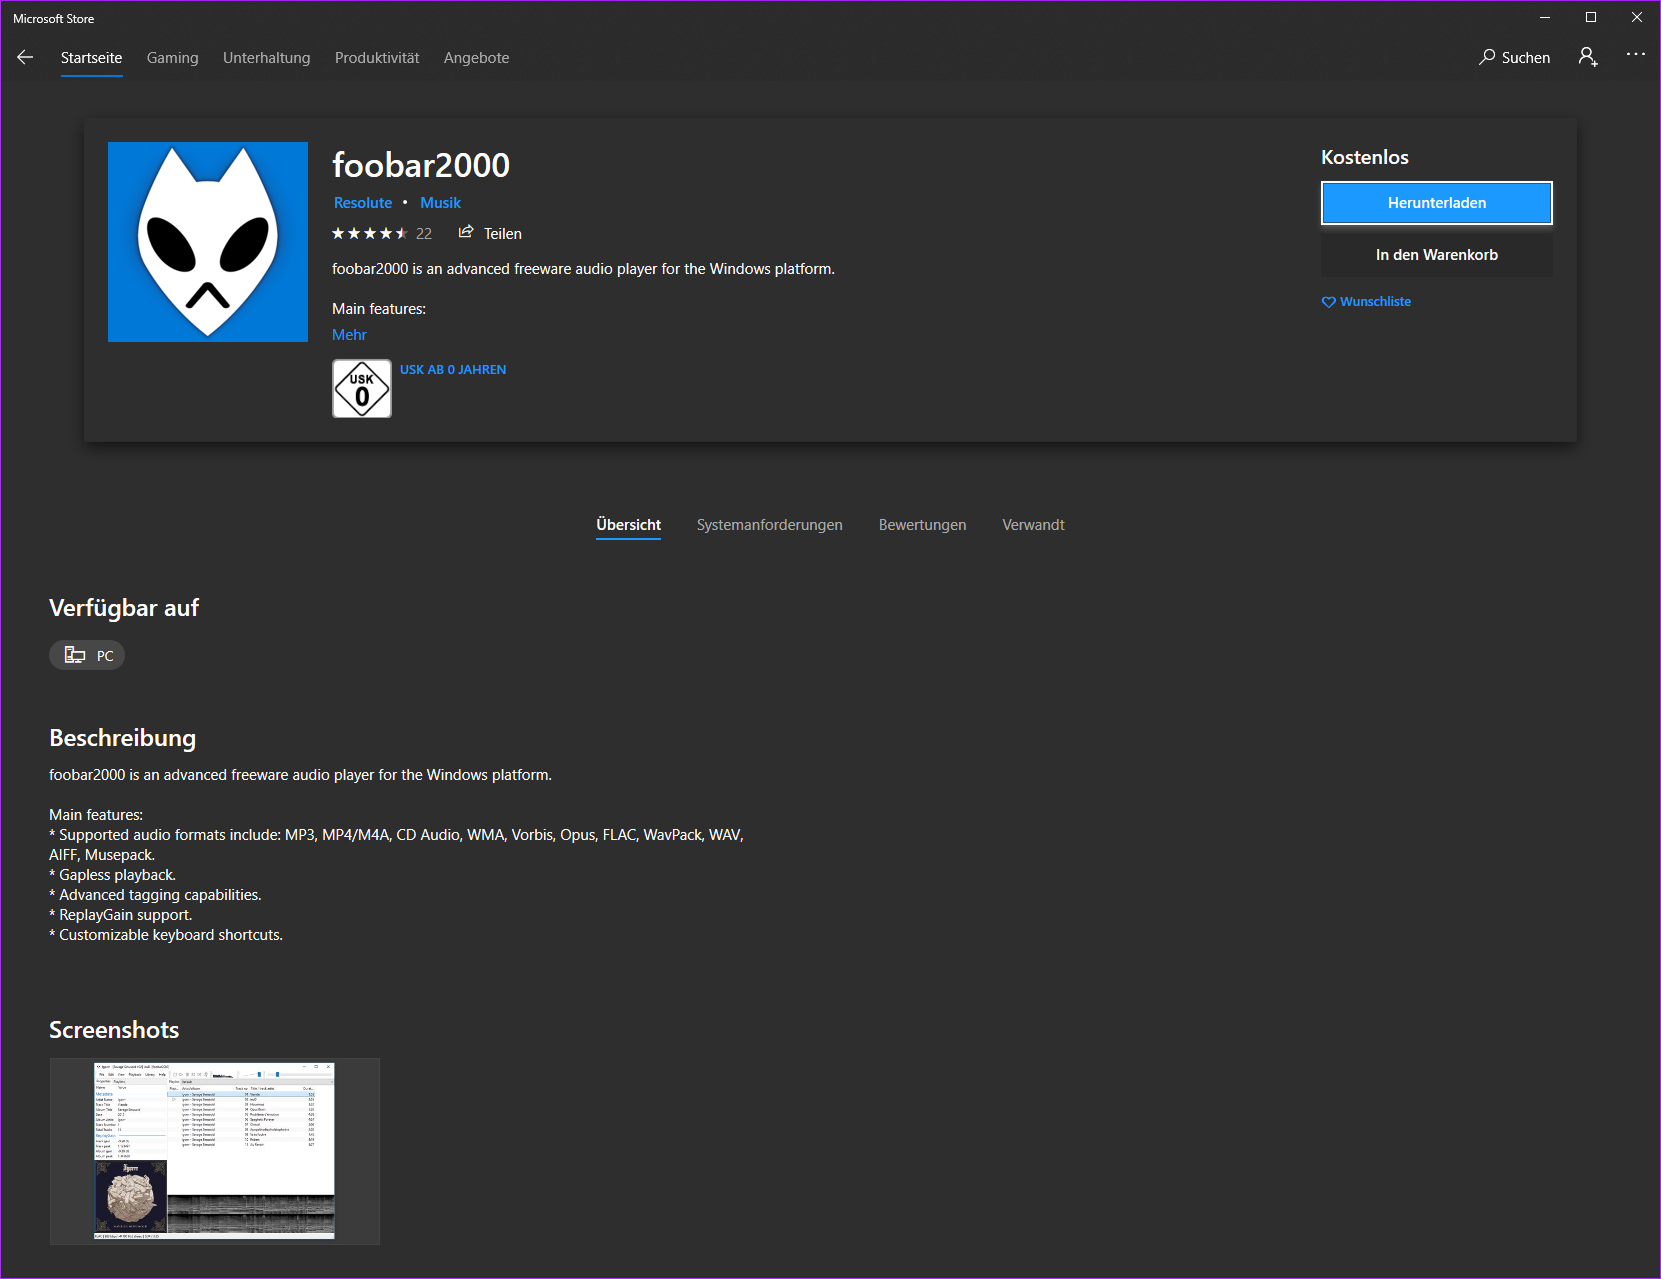The image size is (1661, 1279).
Task: Click the foobar2000 app logo
Action: tap(208, 242)
